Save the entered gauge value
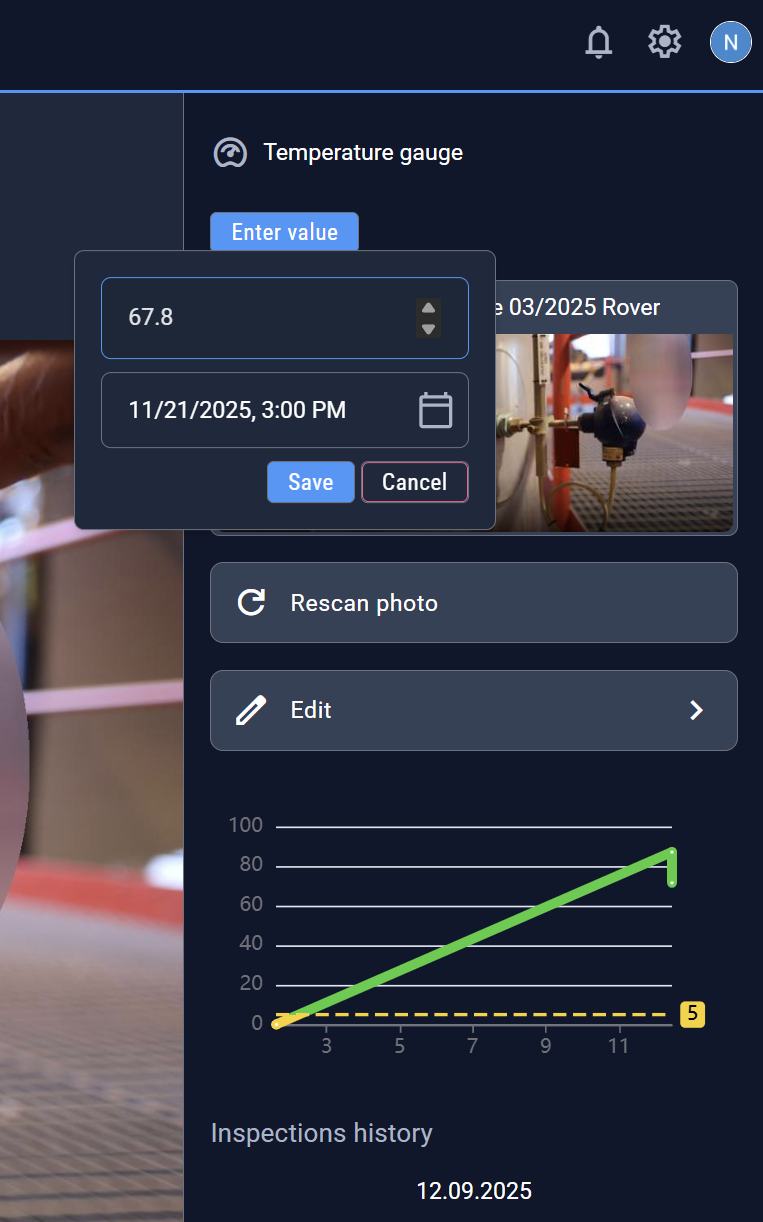Screen dimensions: 763x1222 click(x=311, y=482)
